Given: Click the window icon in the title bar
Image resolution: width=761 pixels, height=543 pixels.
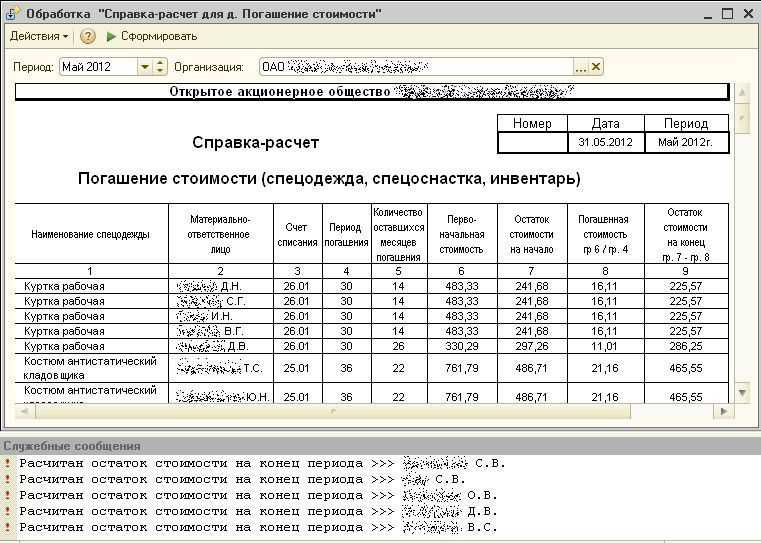Looking at the screenshot, I should tap(11, 14).
